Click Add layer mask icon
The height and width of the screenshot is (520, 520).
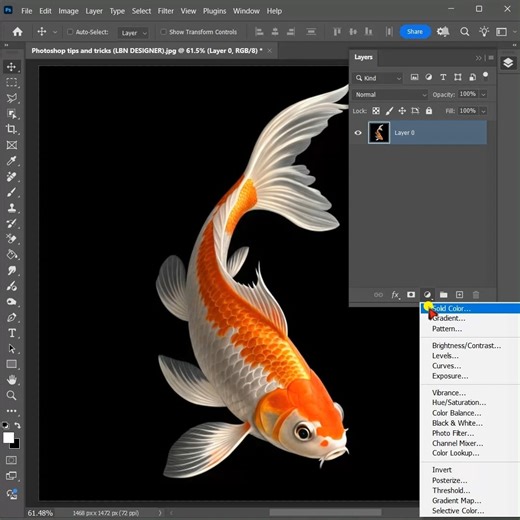click(411, 295)
